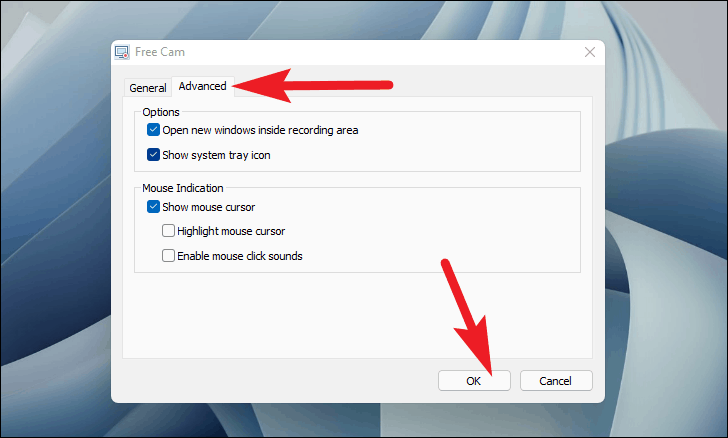Click the Free Cam app icon in title bar
Screen dimensions: 728x438
122,52
